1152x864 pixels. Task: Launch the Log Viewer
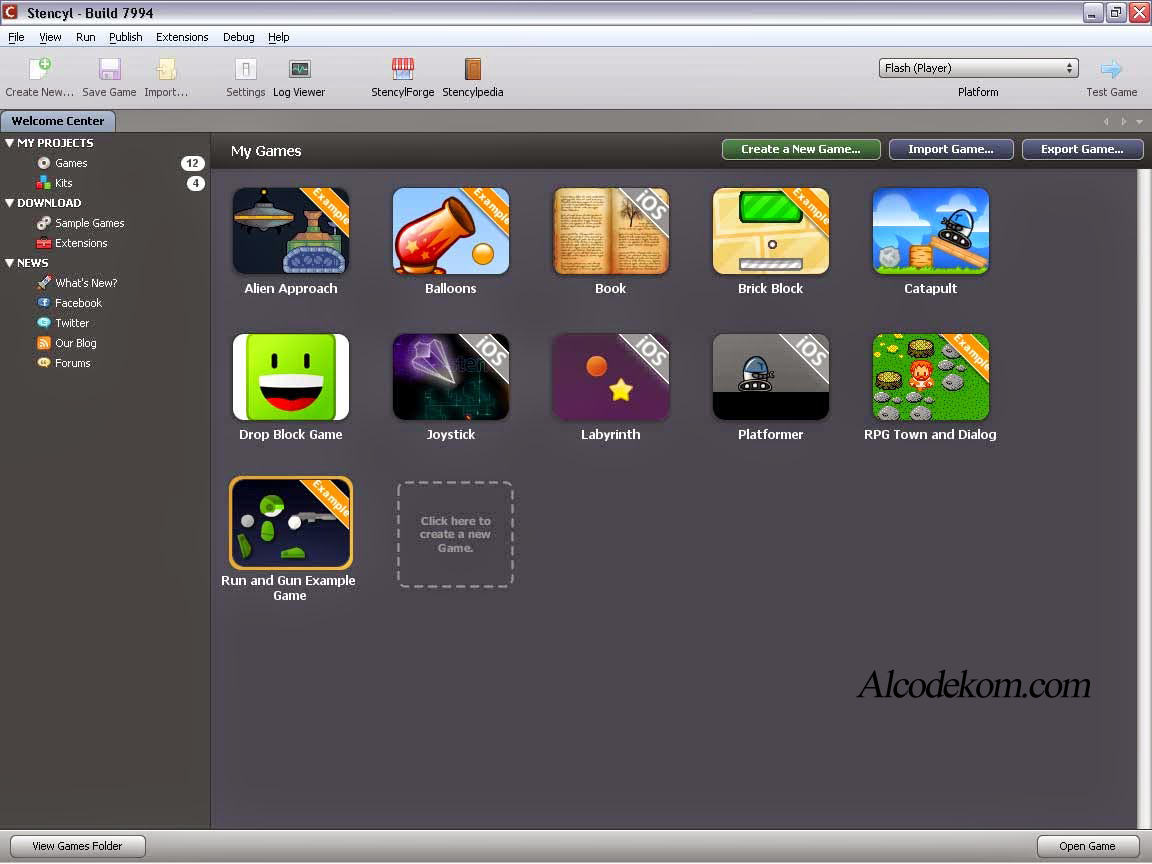tap(298, 76)
